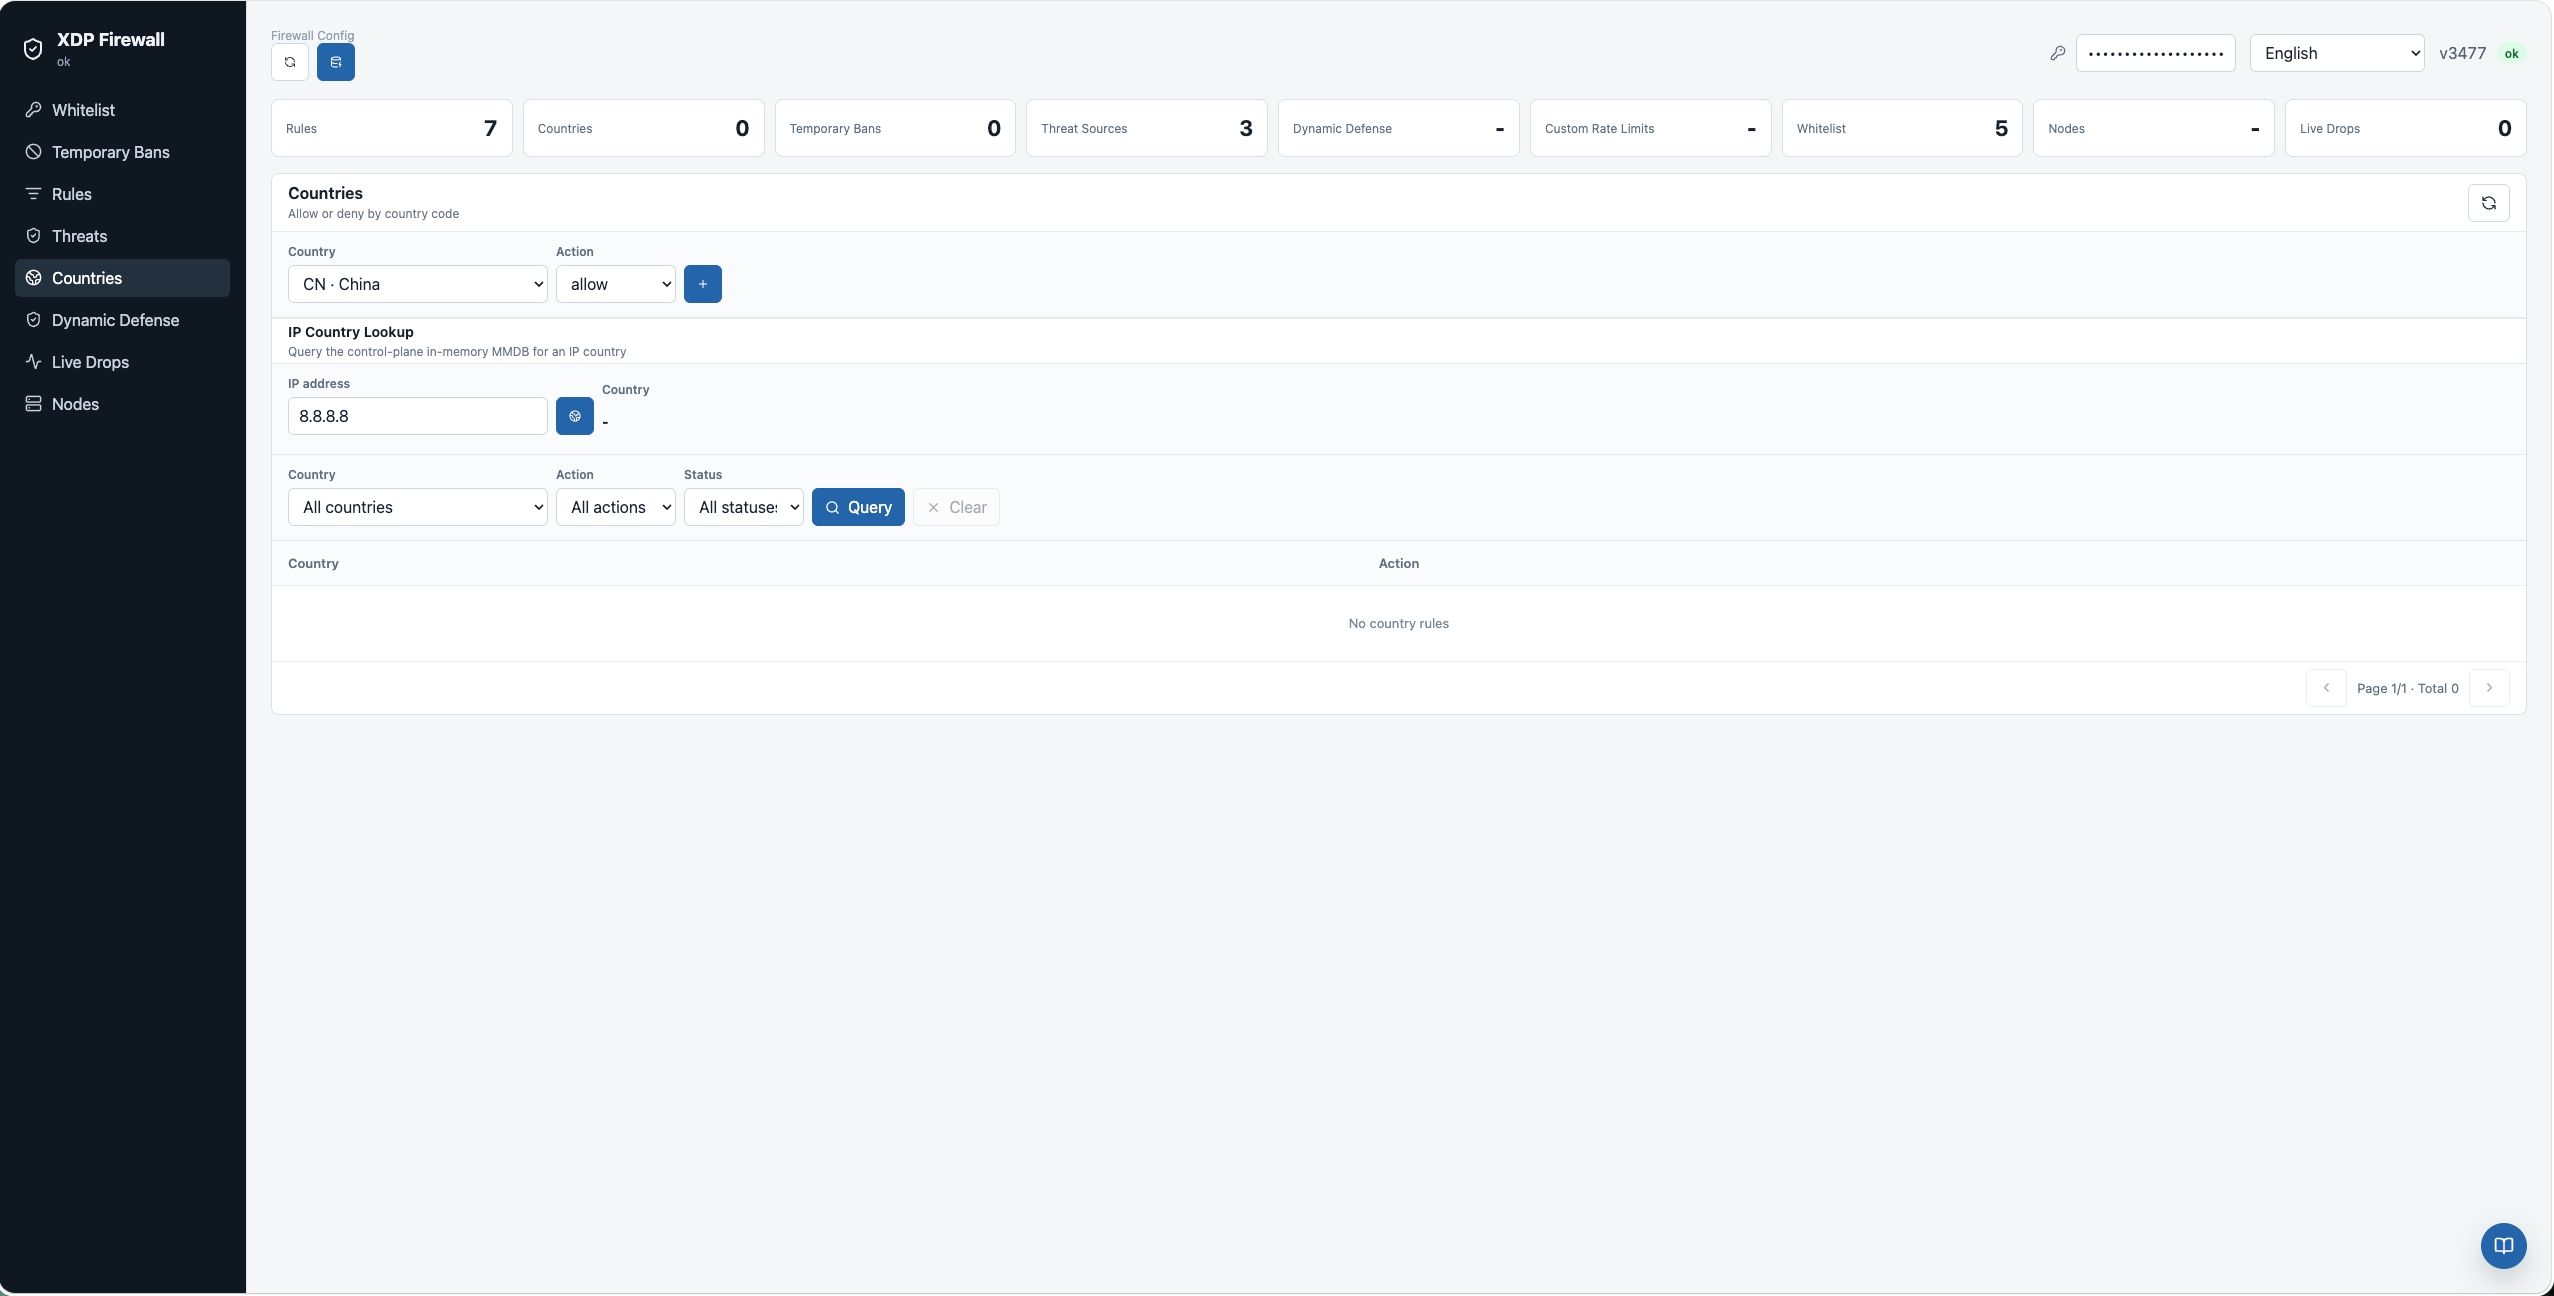Click the Temporary Bans ban icon
The image size is (2554, 1296).
(x=33, y=152)
